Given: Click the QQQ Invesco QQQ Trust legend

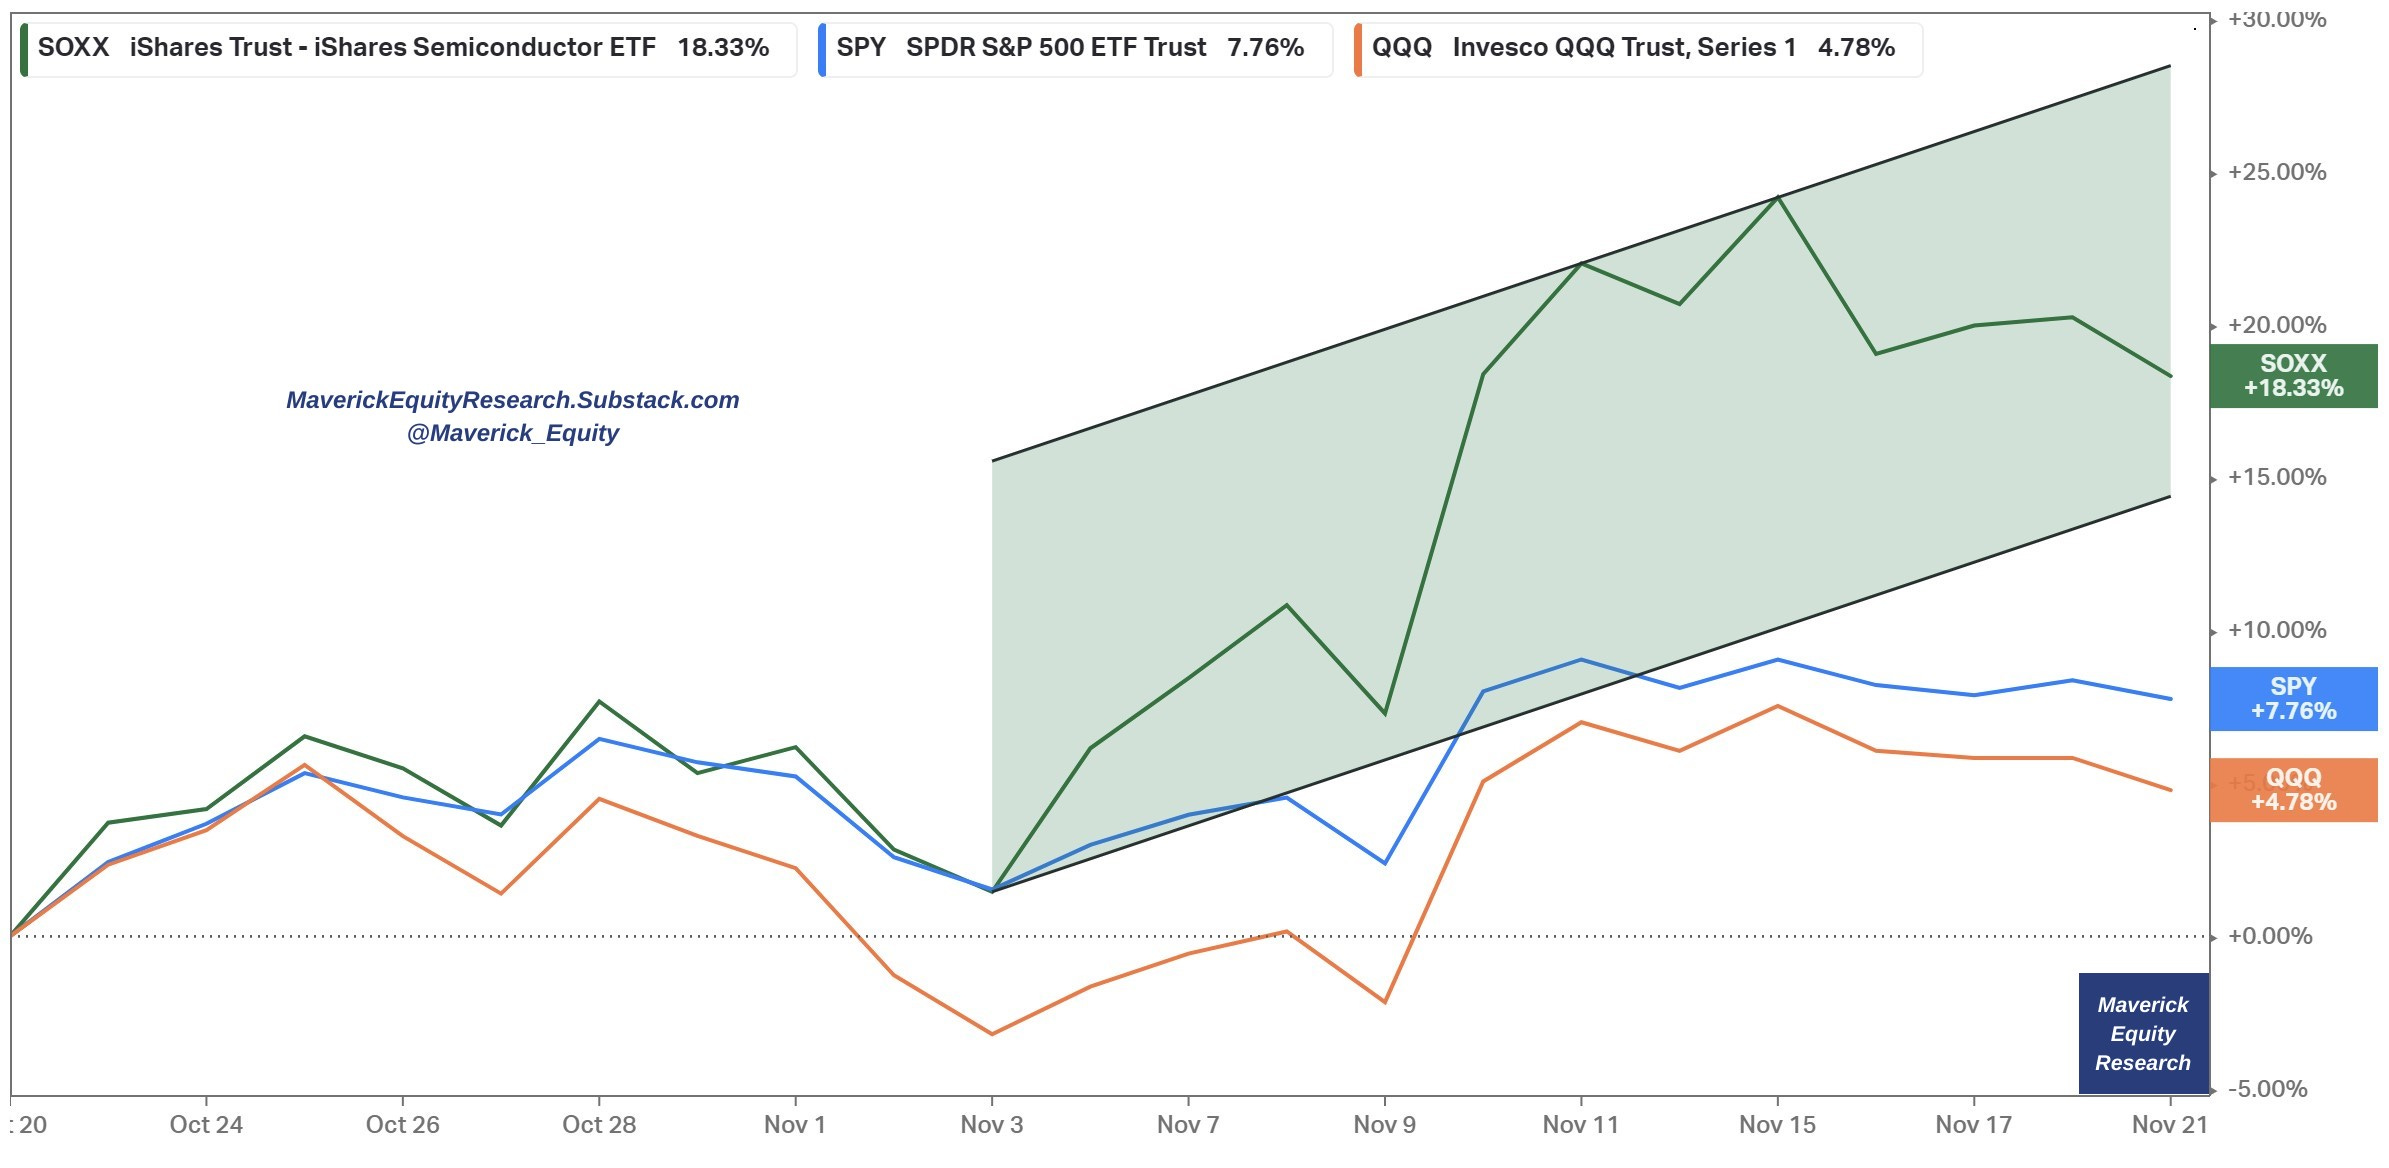Looking at the screenshot, I should [x=1638, y=49].
